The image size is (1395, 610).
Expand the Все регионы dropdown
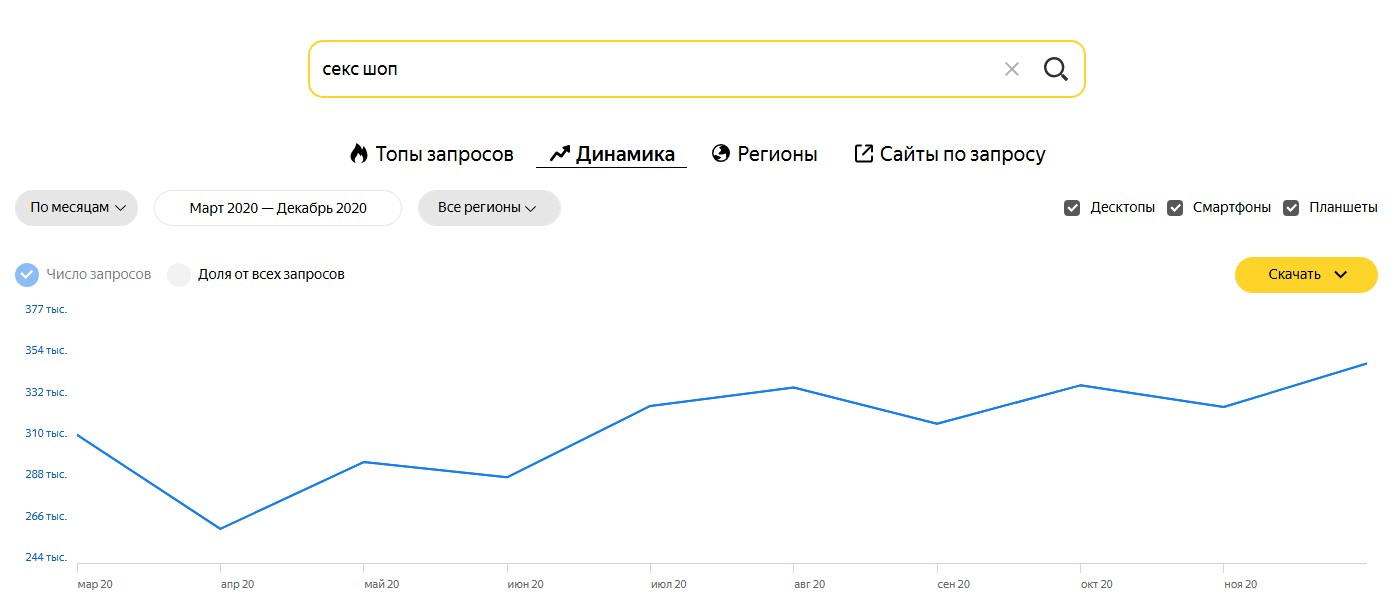pos(489,208)
